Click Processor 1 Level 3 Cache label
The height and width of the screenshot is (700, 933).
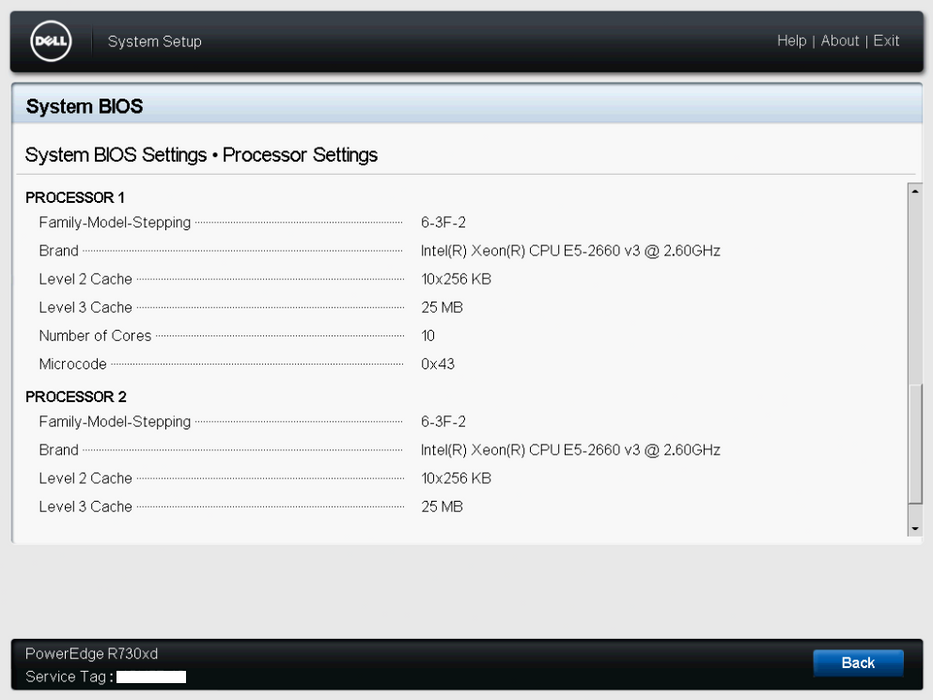point(86,308)
